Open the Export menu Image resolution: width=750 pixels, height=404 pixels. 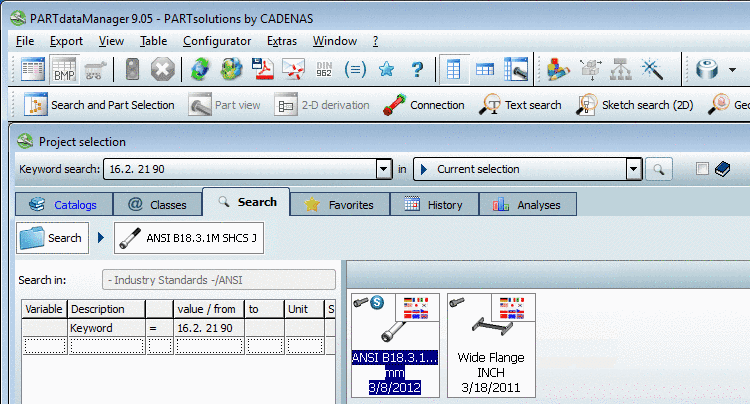(x=66, y=42)
